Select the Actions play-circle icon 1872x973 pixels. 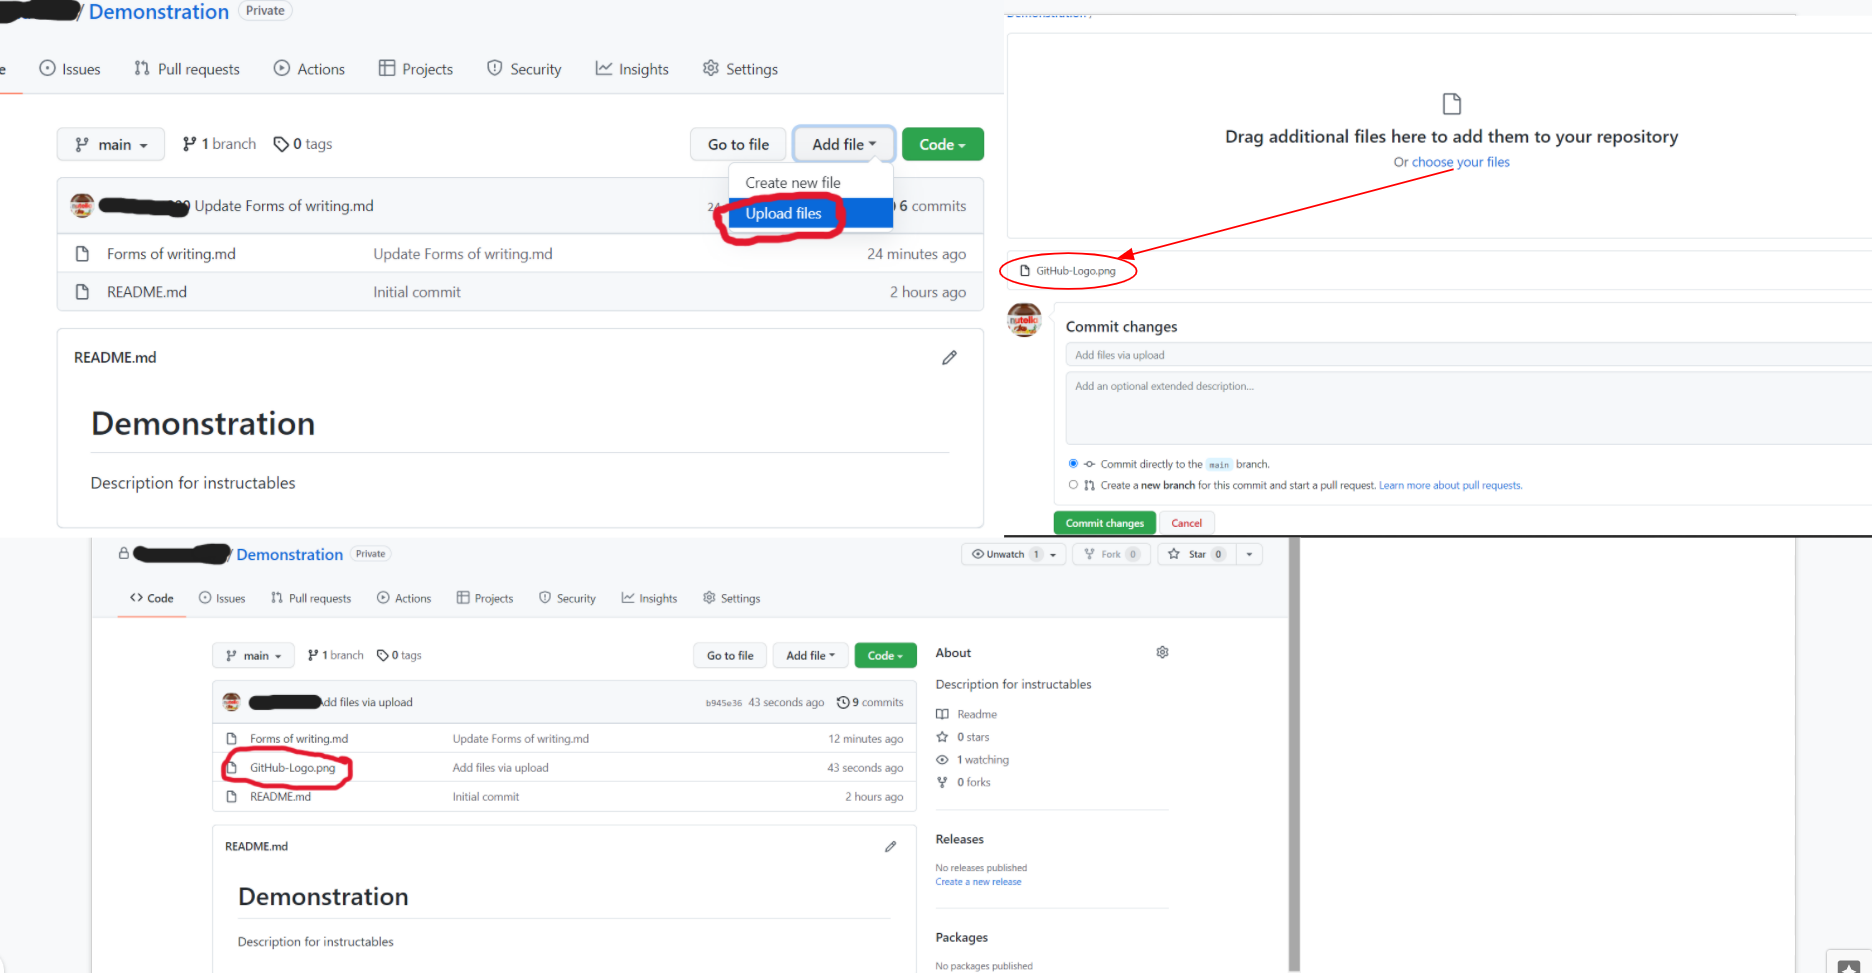tap(281, 68)
